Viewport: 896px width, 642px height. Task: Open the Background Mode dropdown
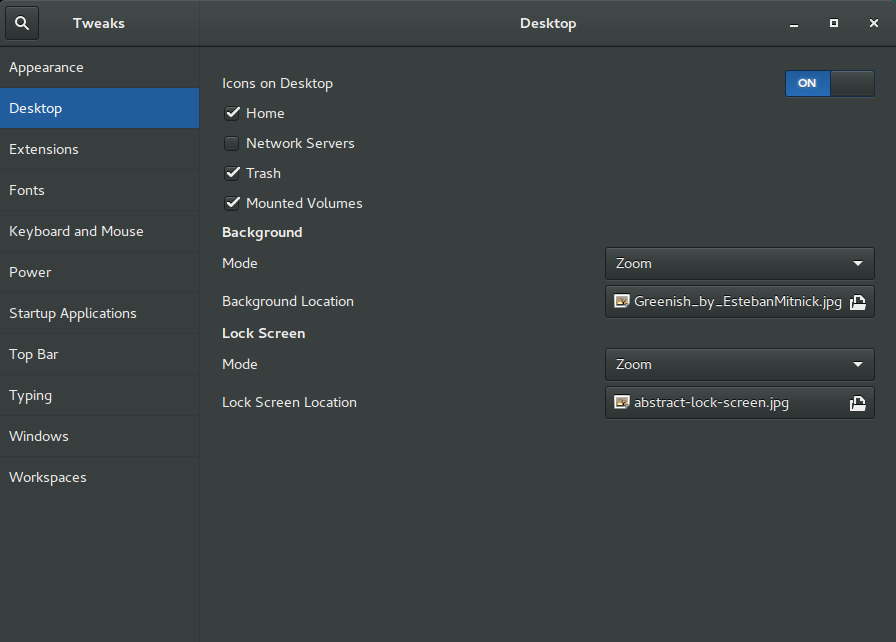tap(739, 263)
